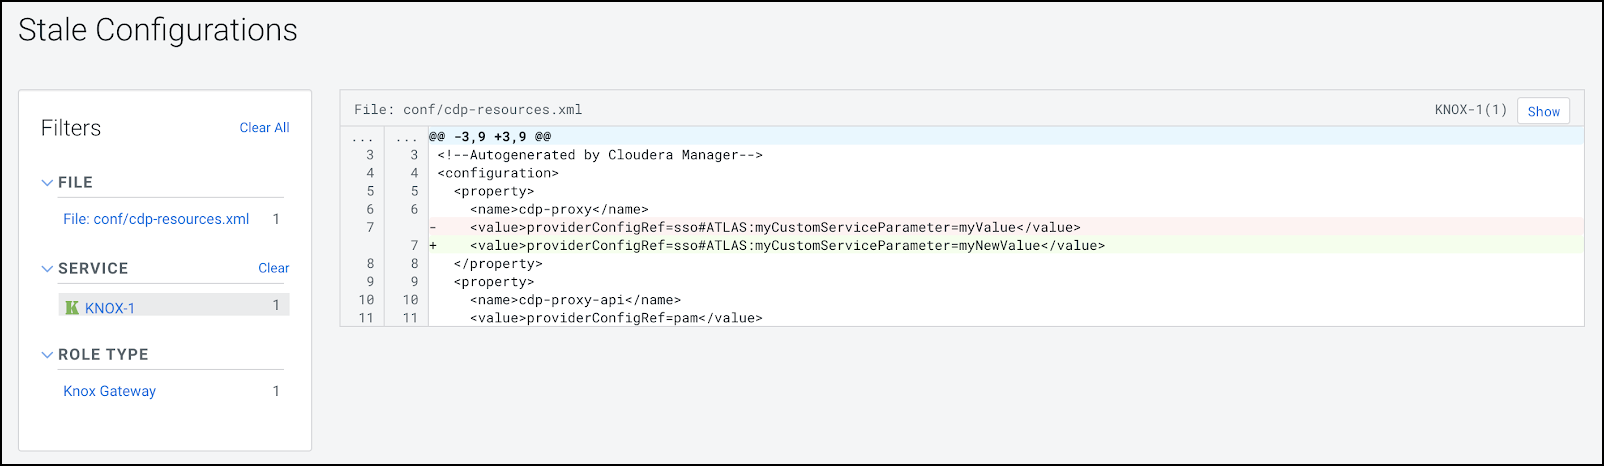Click the removed myValue diff line

pos(775,228)
